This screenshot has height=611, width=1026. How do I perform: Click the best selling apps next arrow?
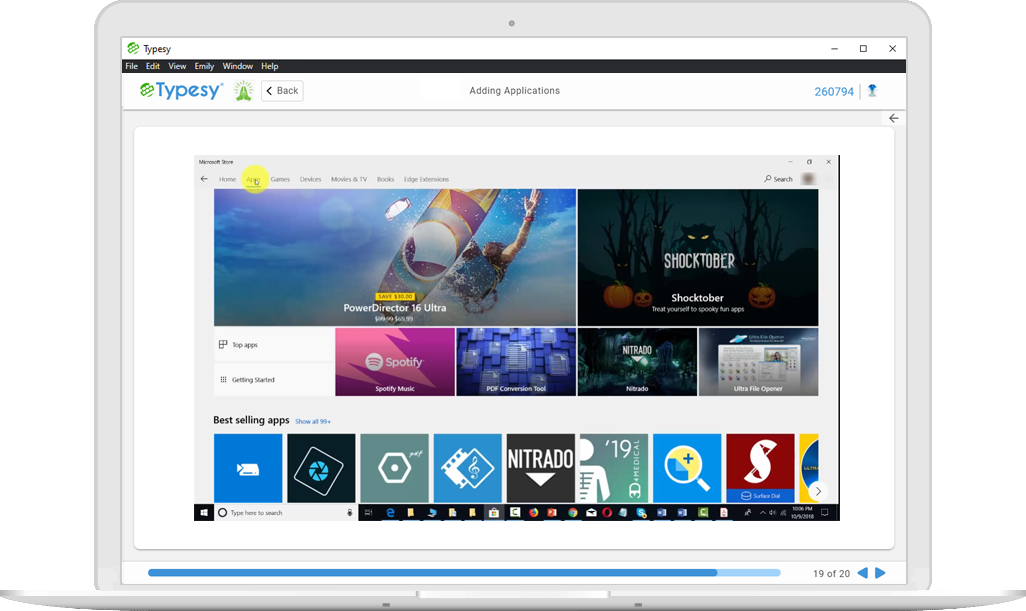click(x=818, y=491)
